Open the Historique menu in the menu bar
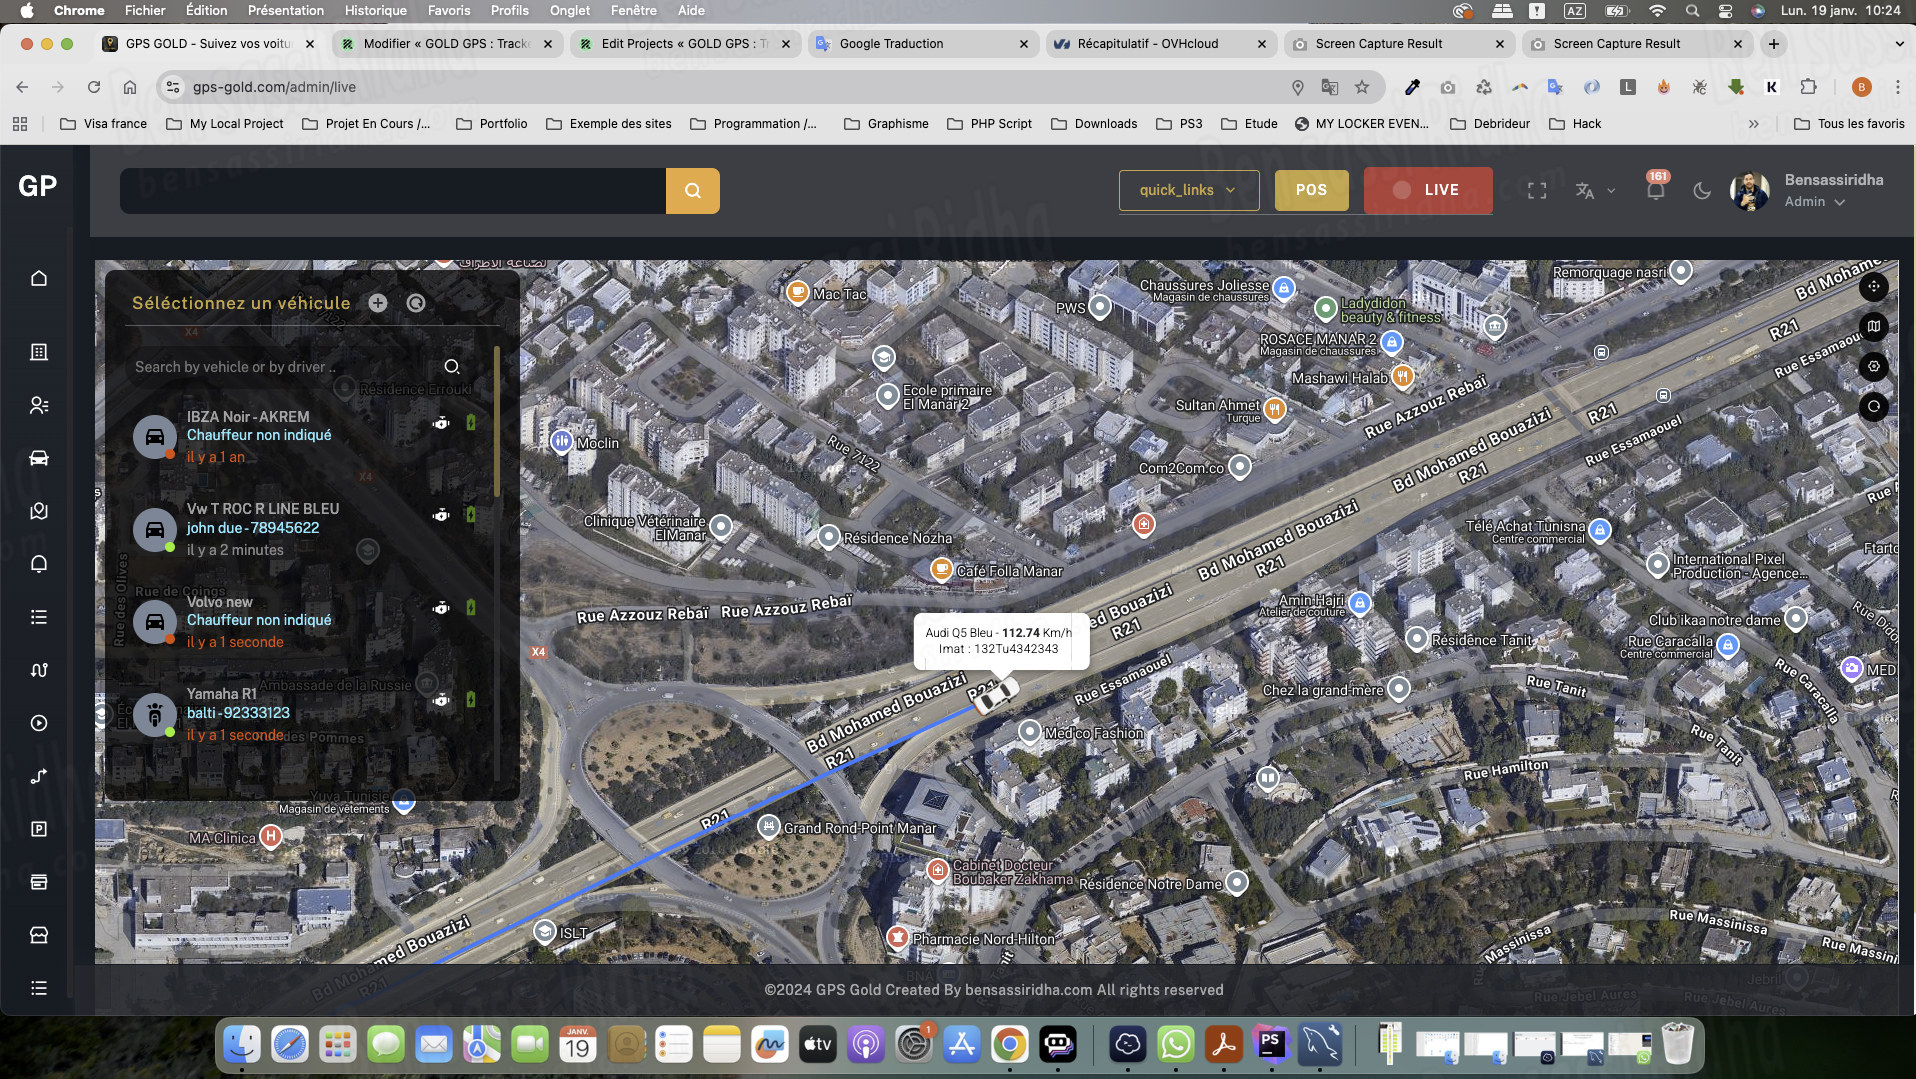Viewport: 1916px width, 1079px height. [x=375, y=10]
